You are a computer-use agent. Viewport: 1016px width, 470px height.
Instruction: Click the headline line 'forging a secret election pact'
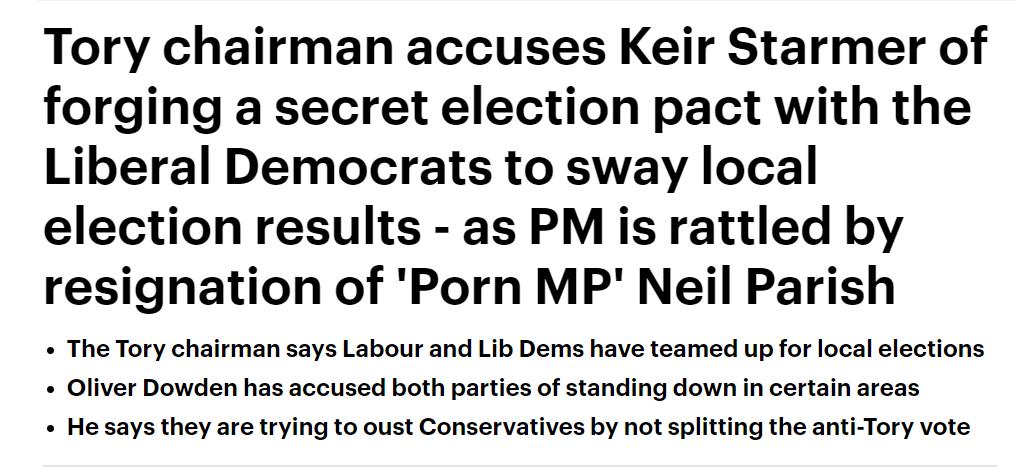coord(507,108)
